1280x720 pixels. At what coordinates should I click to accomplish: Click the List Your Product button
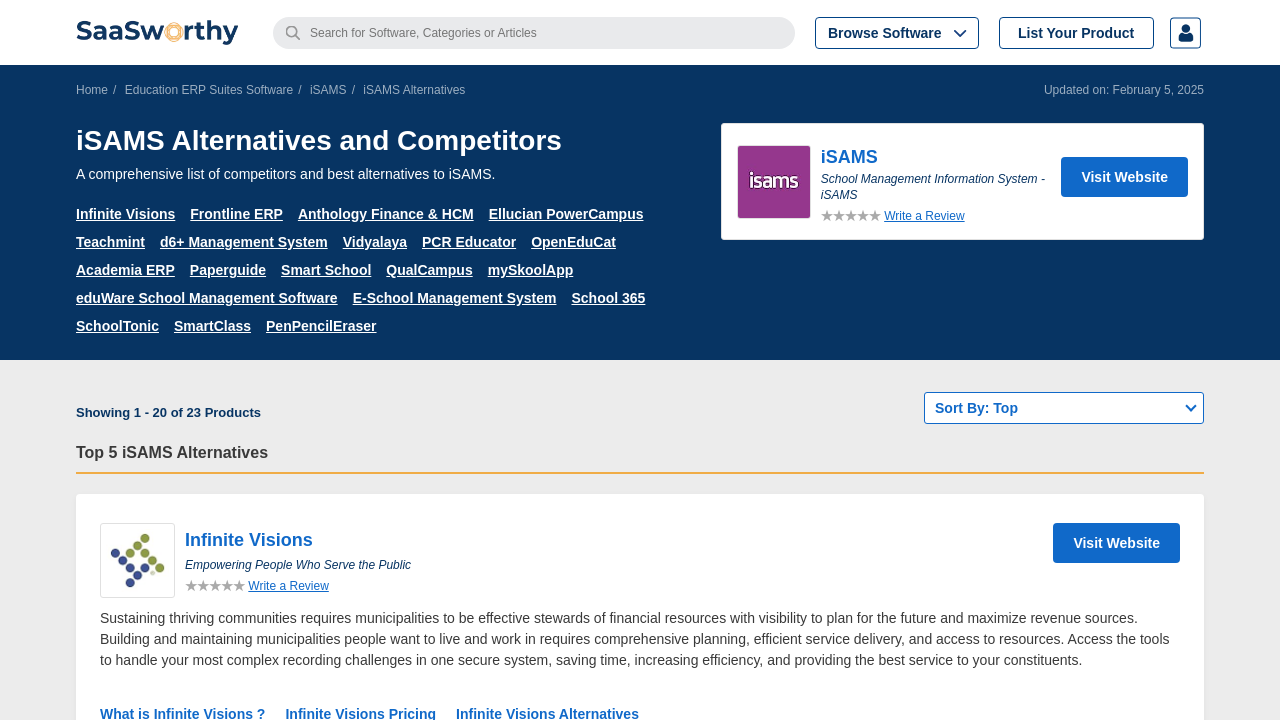[x=1075, y=33]
